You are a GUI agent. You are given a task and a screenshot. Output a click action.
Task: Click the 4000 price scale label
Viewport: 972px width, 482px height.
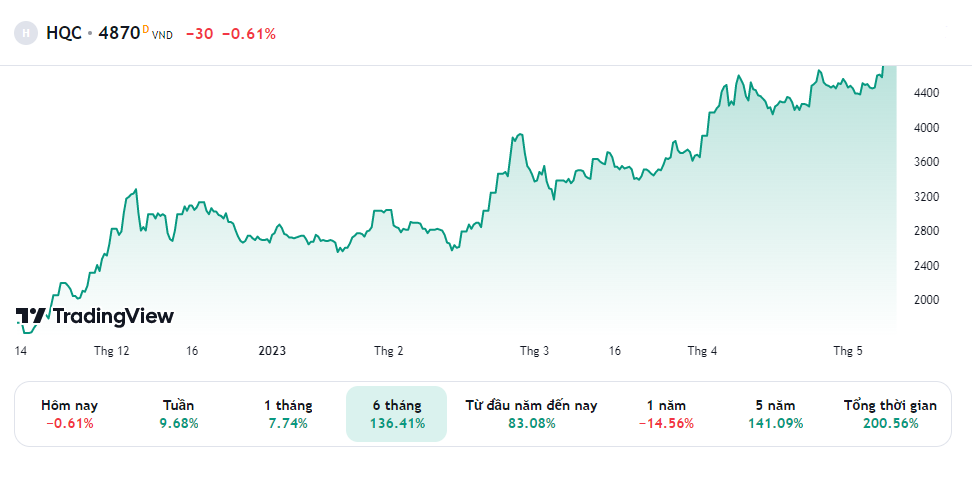point(926,128)
